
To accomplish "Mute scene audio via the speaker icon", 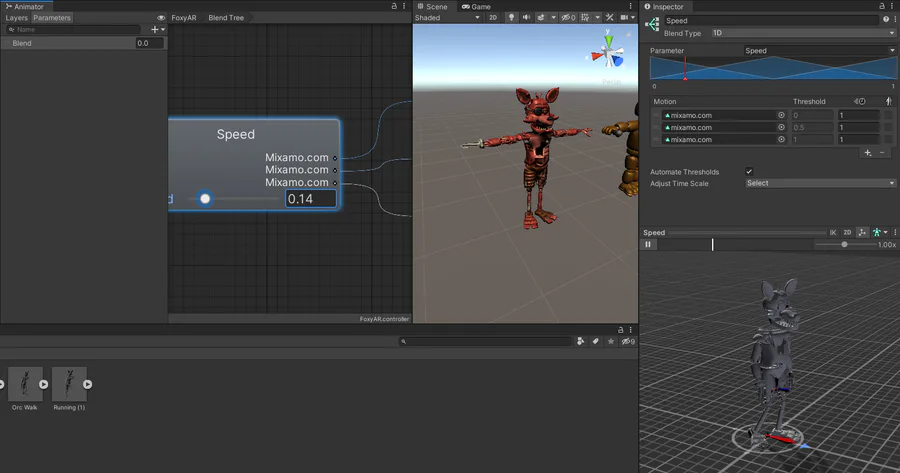I will click(x=526, y=17).
